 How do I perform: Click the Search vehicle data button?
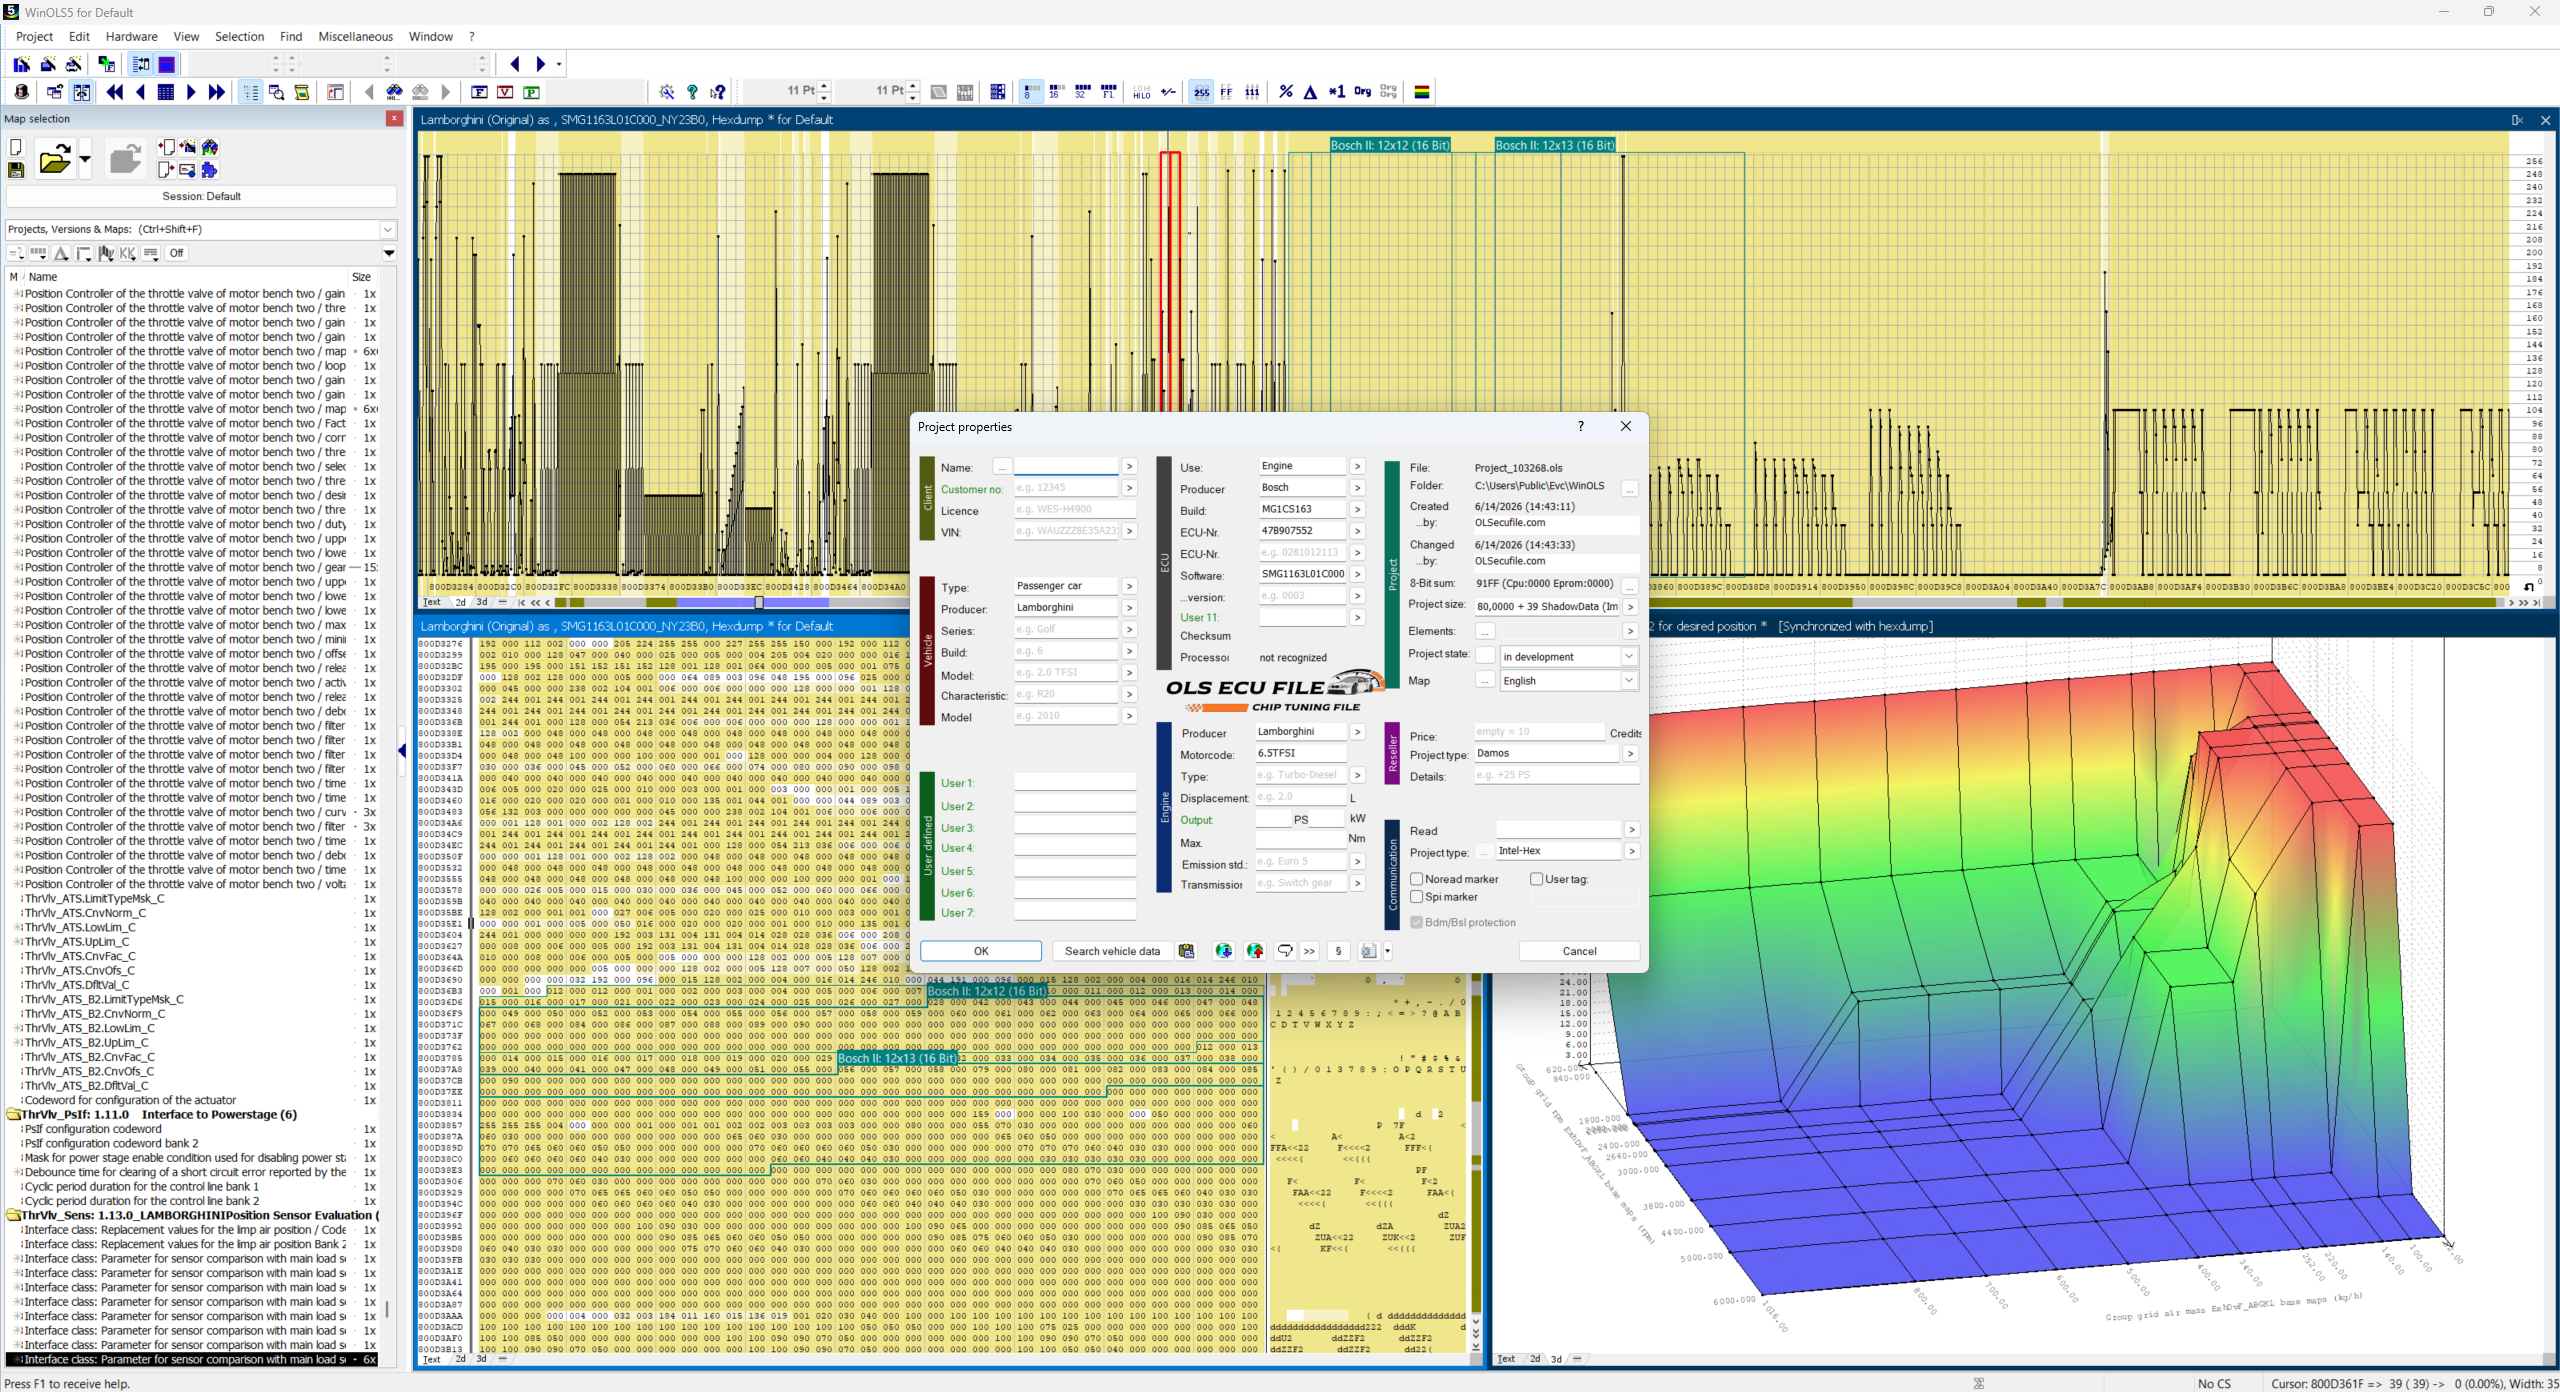tap(1112, 951)
